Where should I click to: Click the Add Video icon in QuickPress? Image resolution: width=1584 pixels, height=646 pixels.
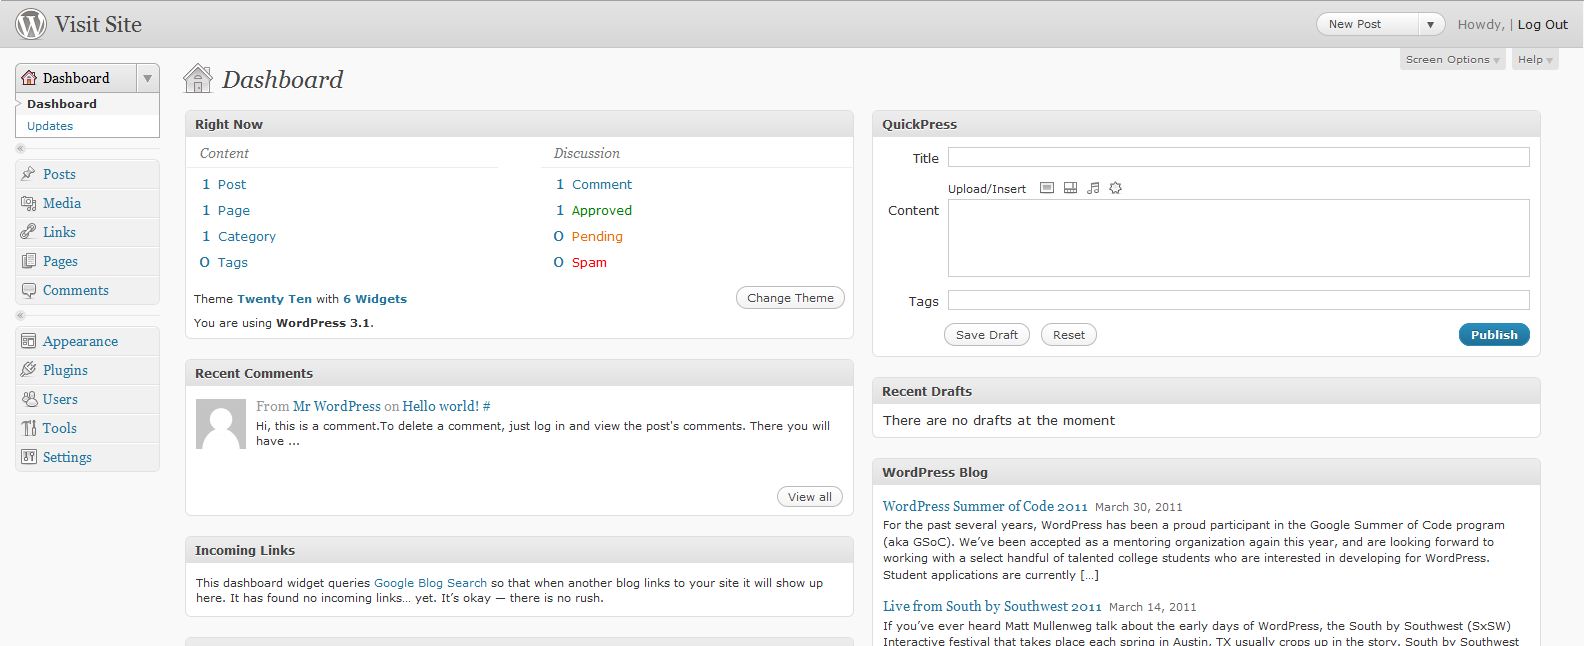point(1070,188)
